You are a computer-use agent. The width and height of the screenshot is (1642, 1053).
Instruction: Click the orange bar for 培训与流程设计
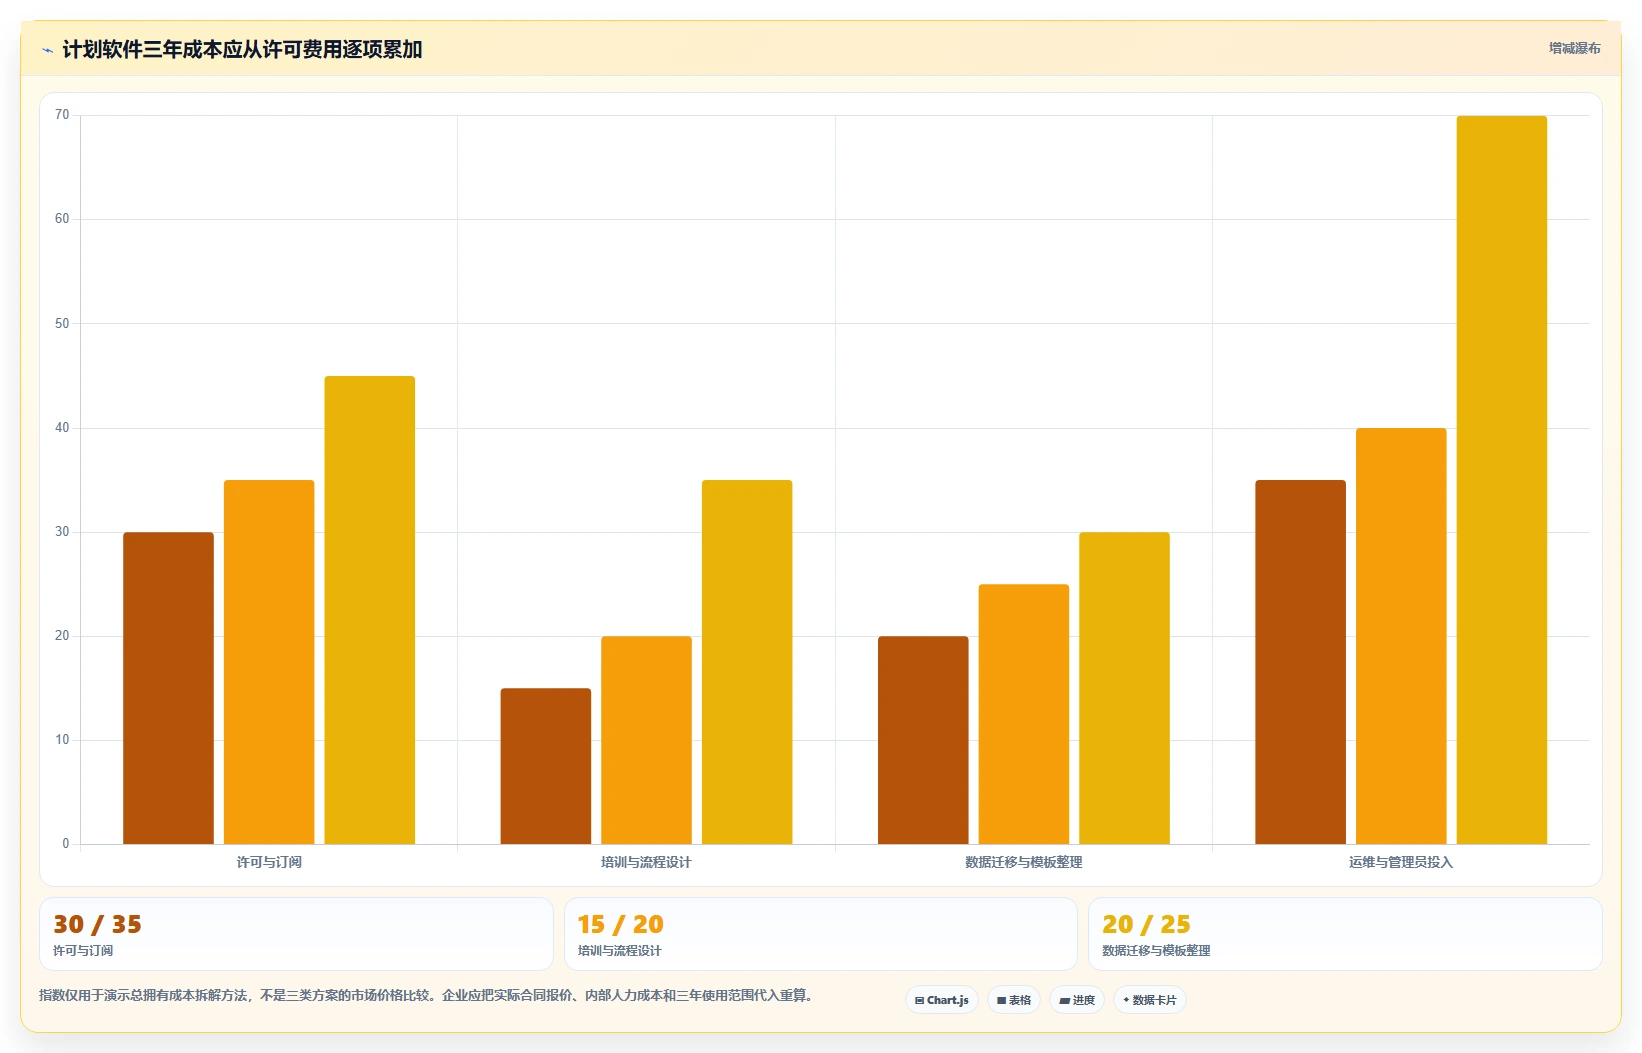[x=646, y=740]
